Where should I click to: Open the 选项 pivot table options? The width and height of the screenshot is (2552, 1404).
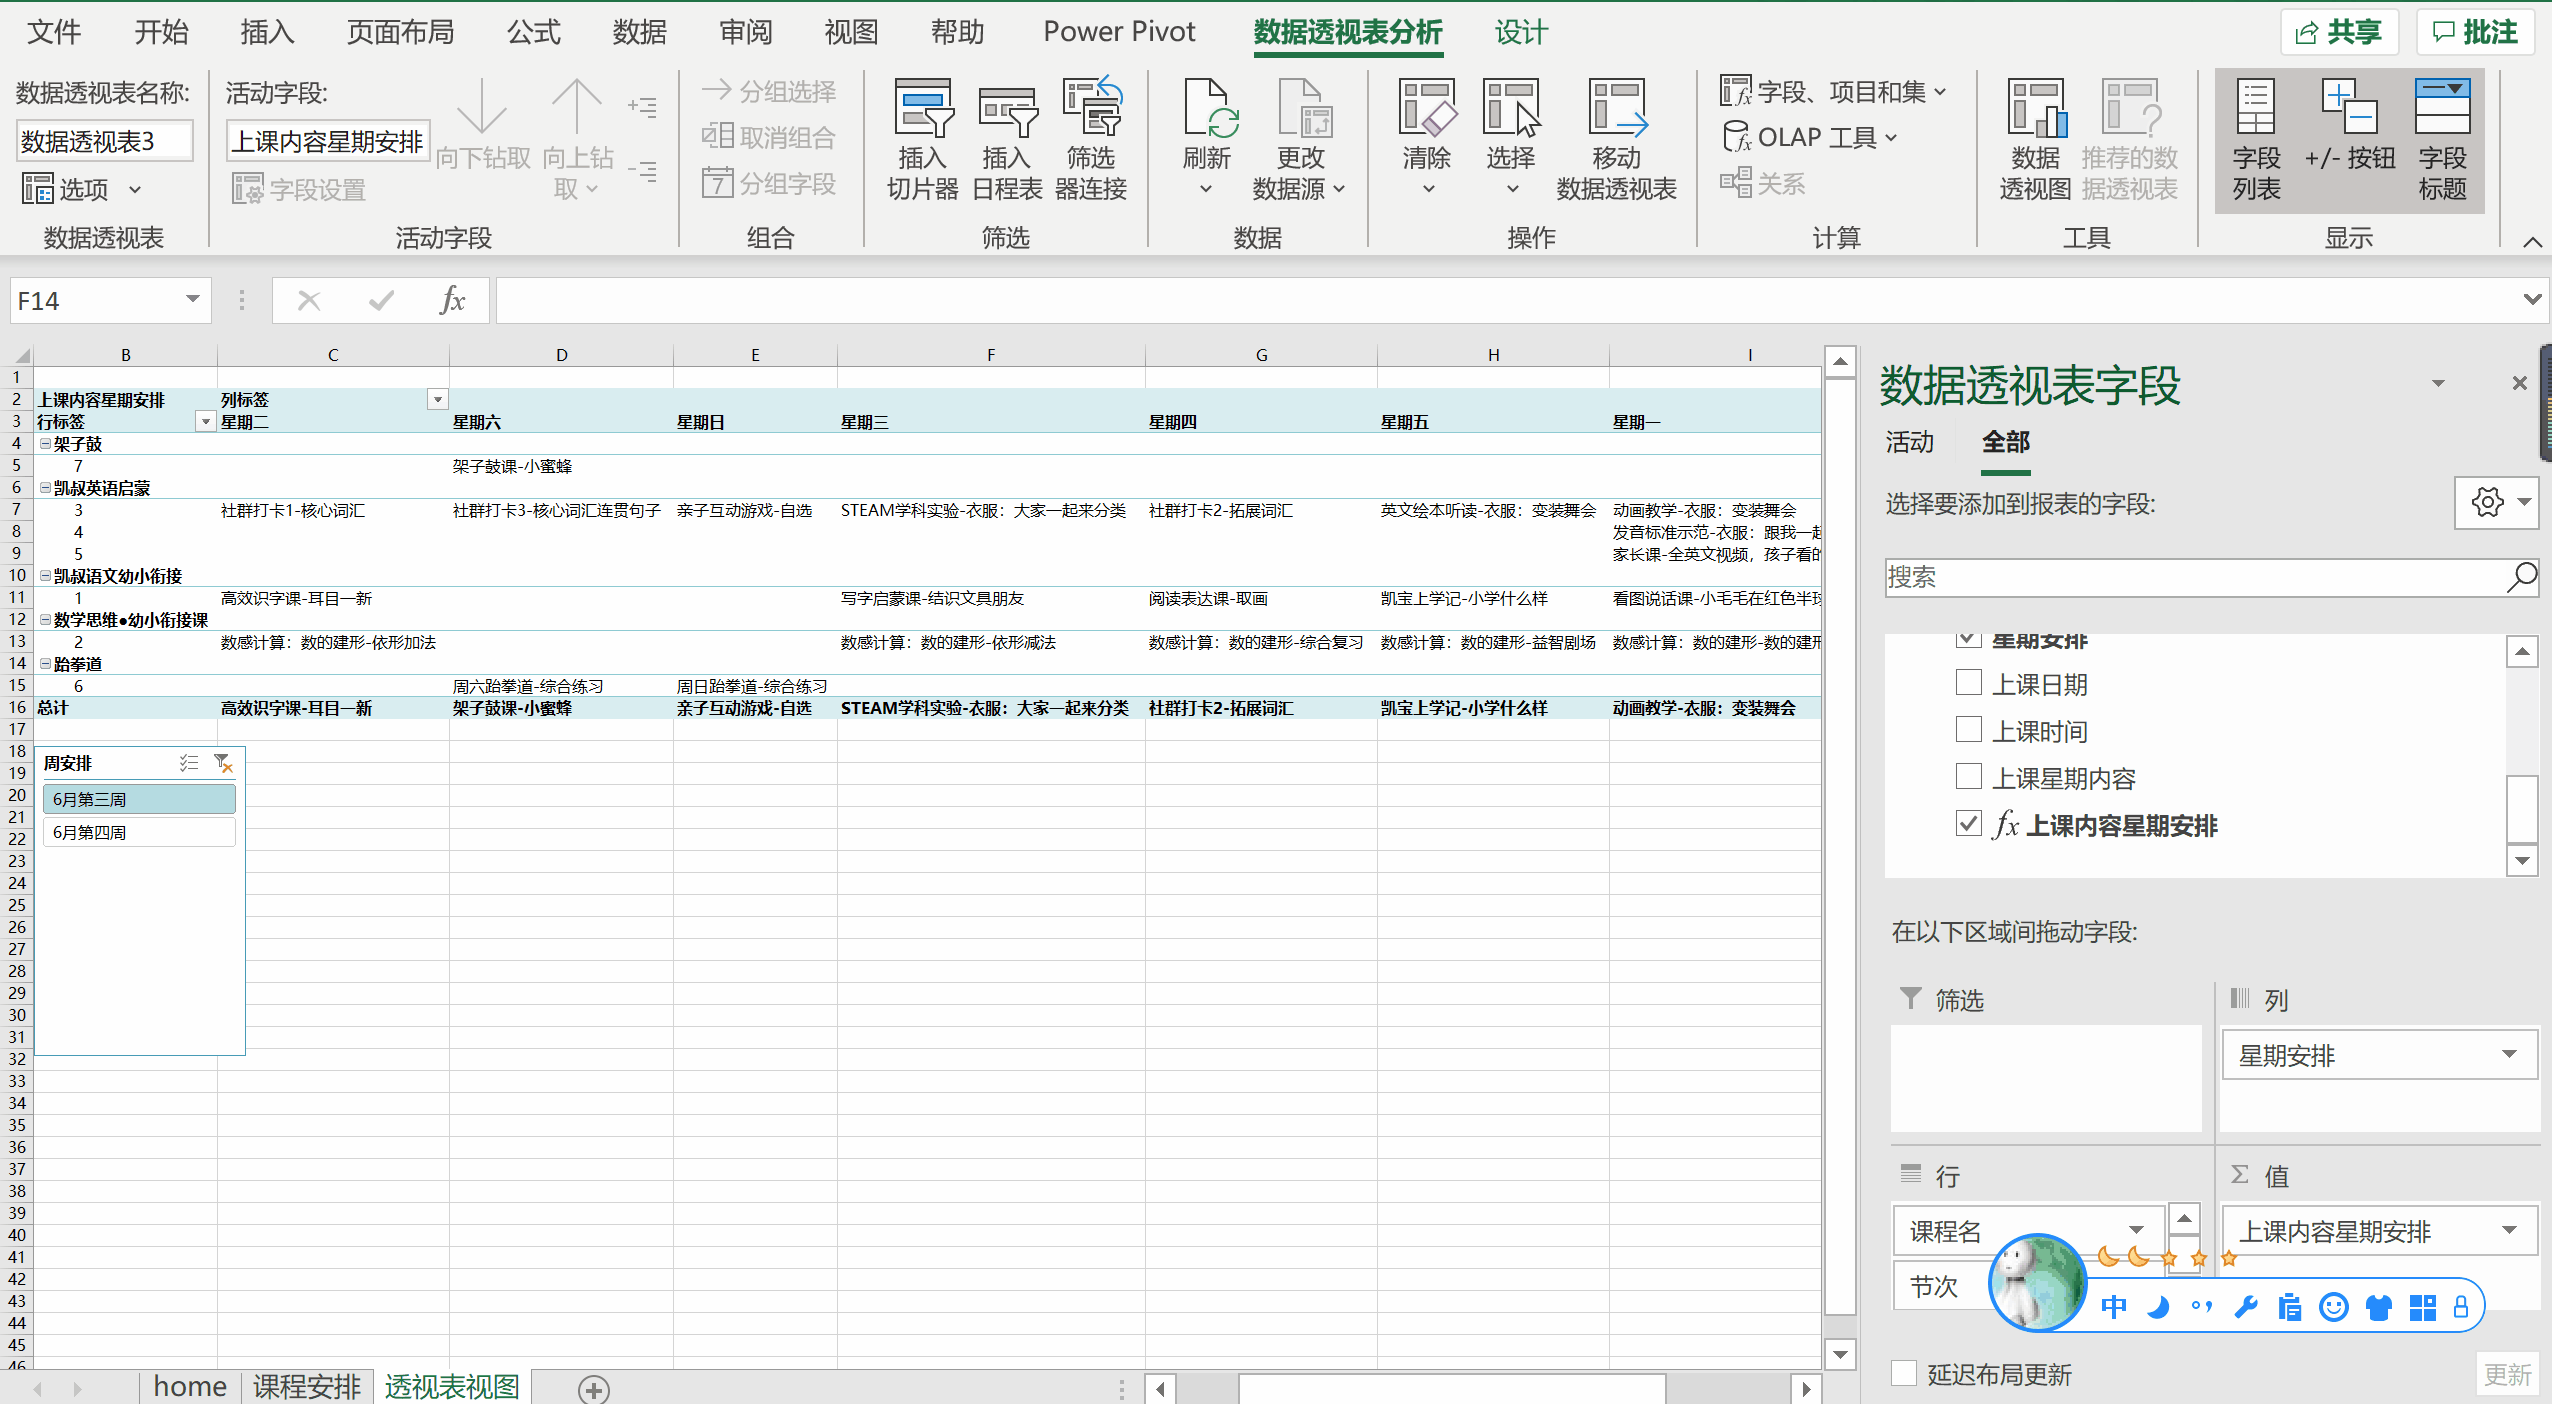click(82, 189)
